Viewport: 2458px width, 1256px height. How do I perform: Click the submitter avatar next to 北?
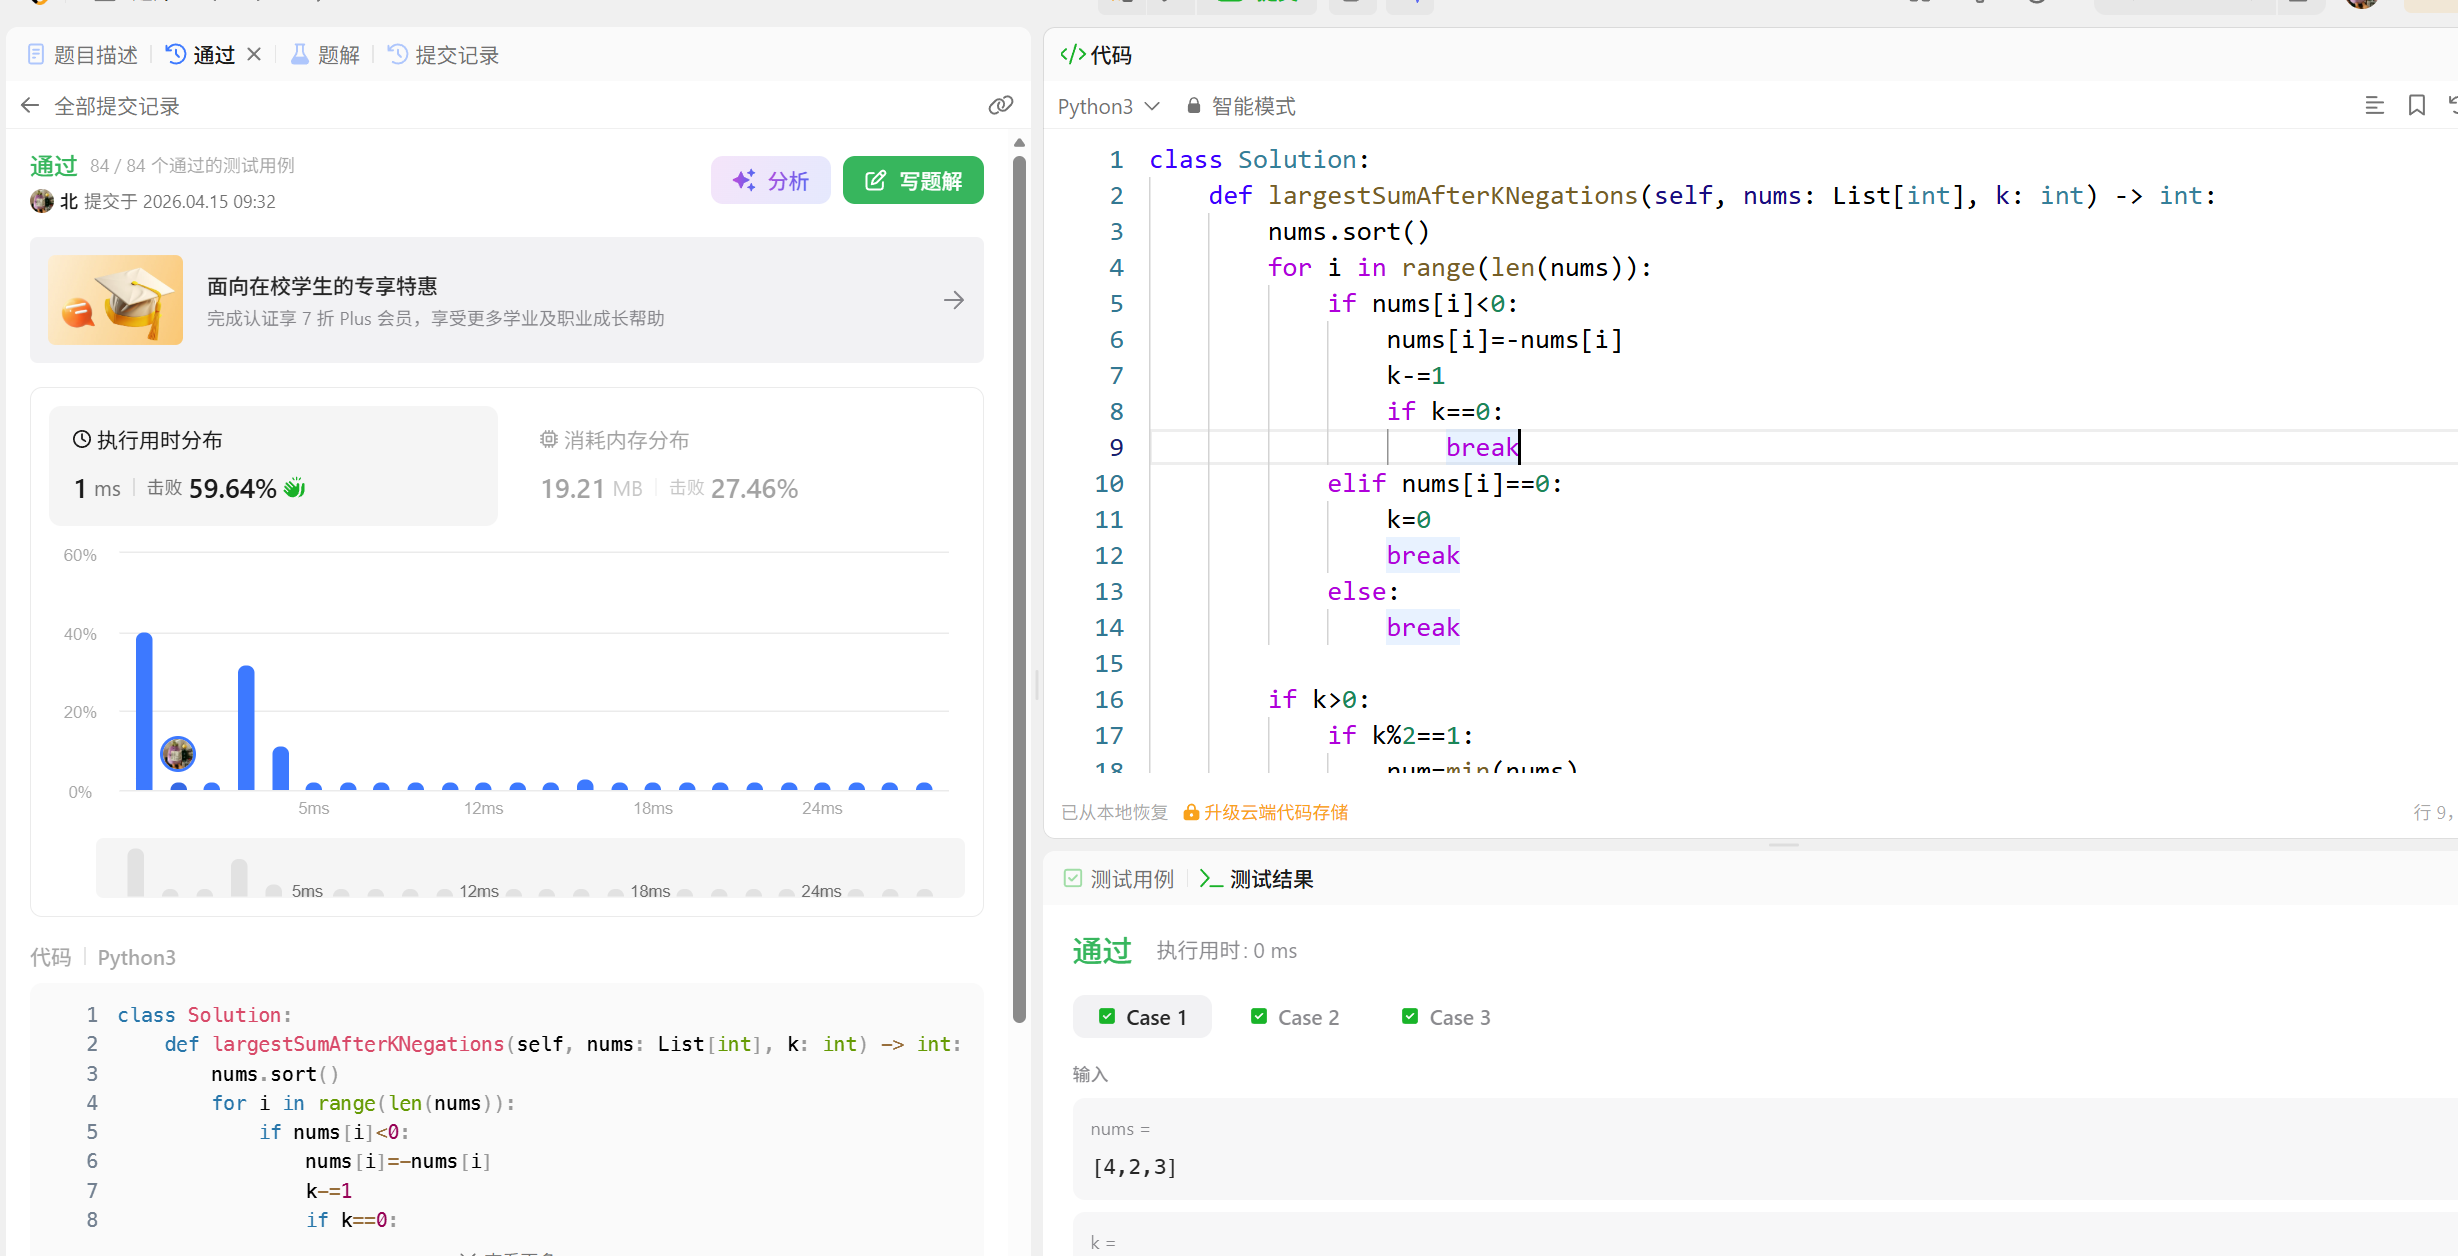(x=42, y=201)
